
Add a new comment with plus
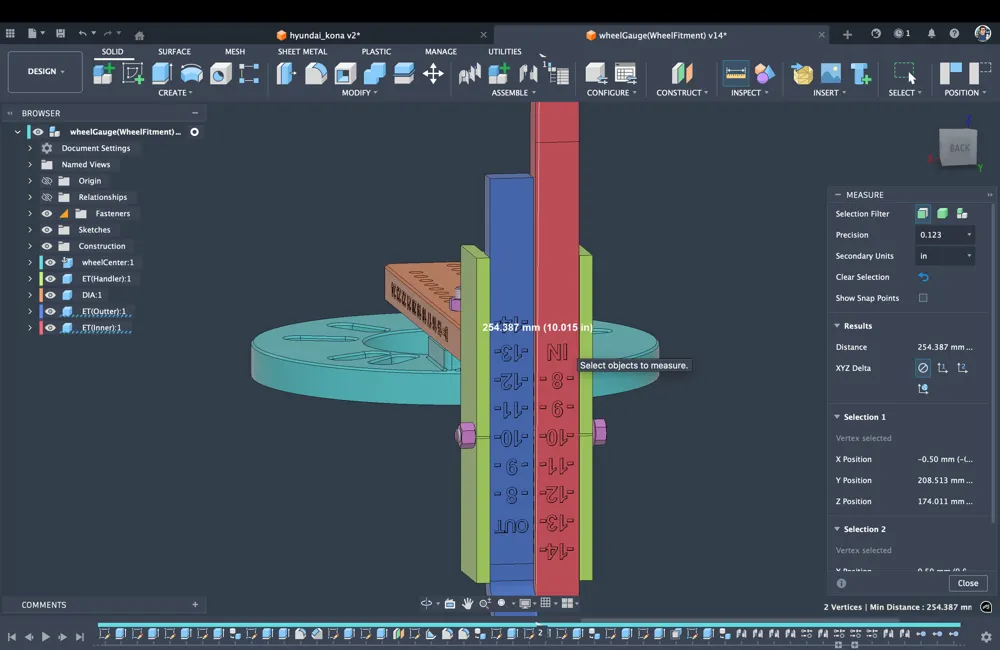[x=195, y=605]
